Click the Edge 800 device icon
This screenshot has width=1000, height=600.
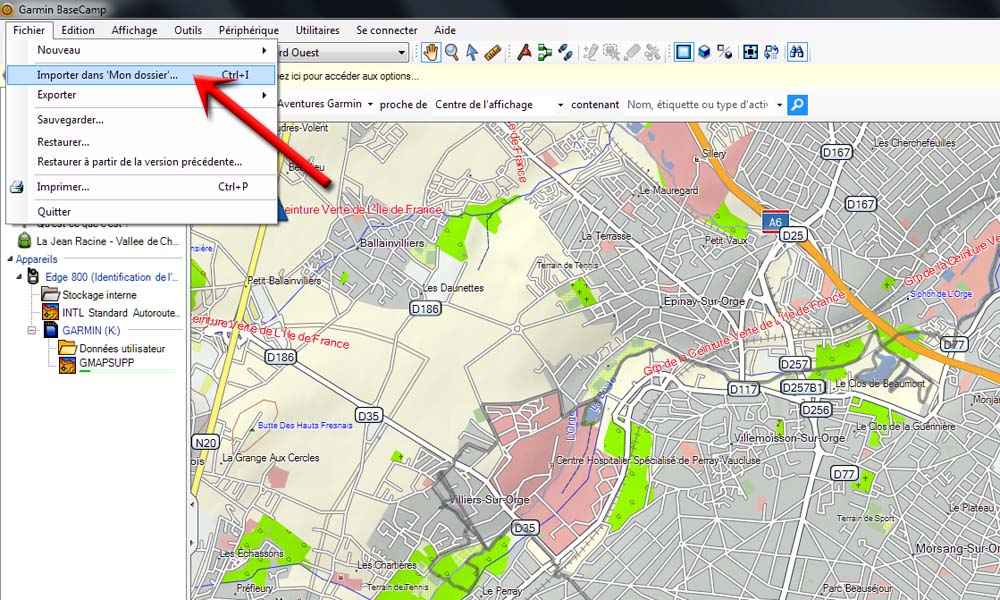[33, 277]
